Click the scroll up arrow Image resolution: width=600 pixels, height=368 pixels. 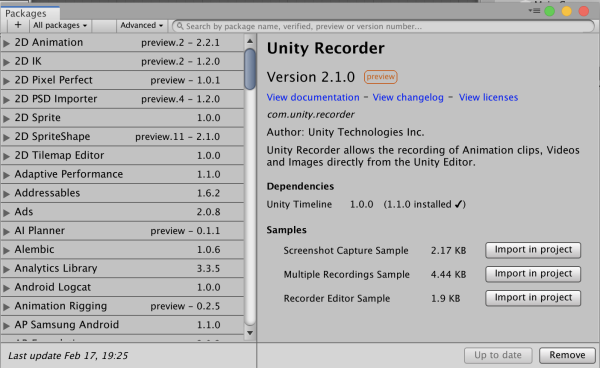(250, 41)
